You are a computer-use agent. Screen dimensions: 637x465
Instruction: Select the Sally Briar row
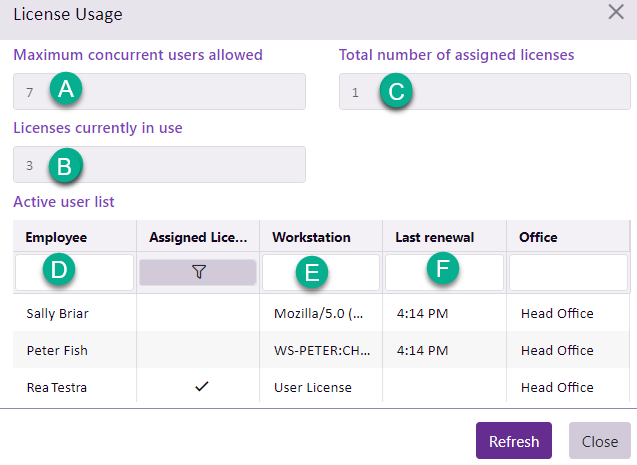click(58, 313)
